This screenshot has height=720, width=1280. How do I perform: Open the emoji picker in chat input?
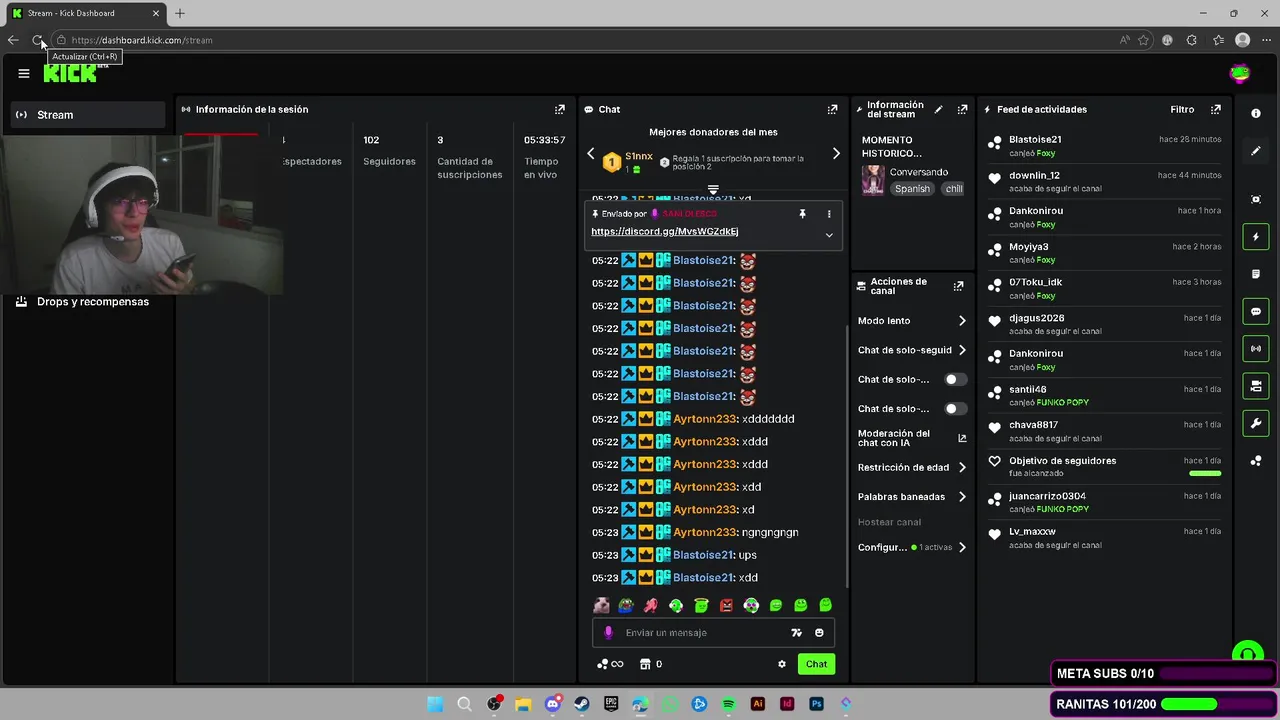pos(819,633)
